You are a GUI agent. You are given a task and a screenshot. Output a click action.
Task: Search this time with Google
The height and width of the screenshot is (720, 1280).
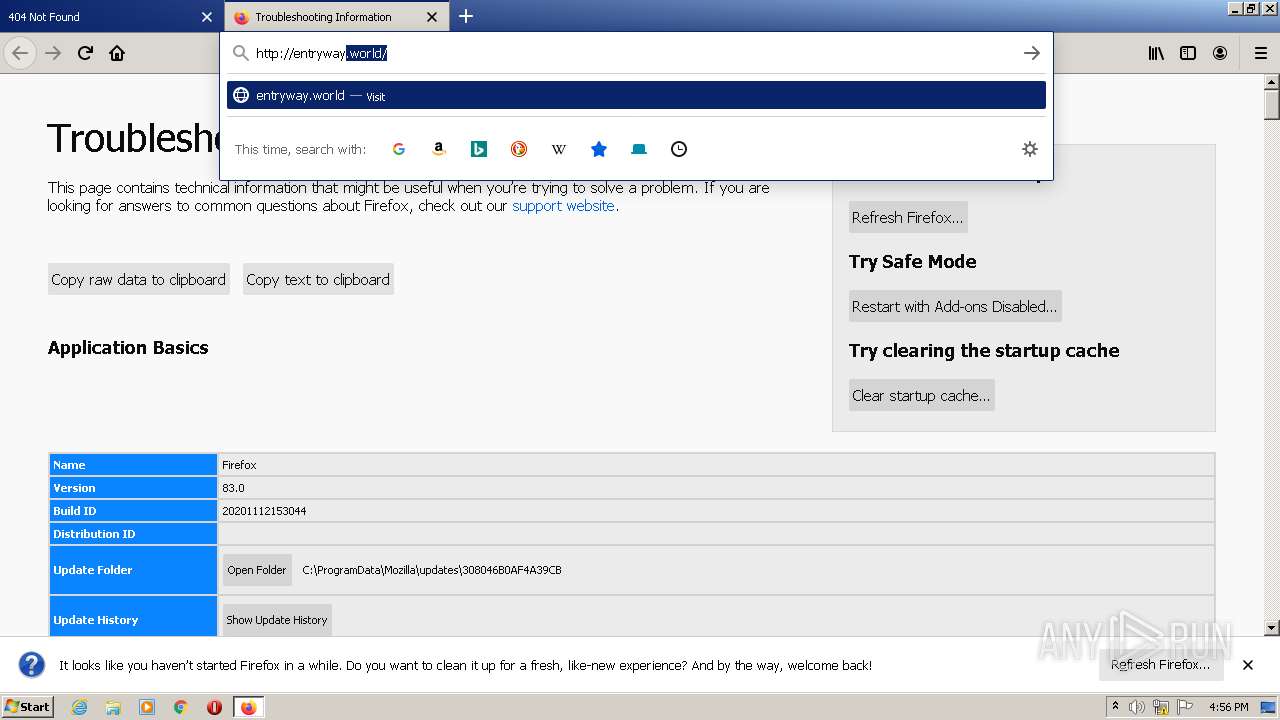coord(399,149)
